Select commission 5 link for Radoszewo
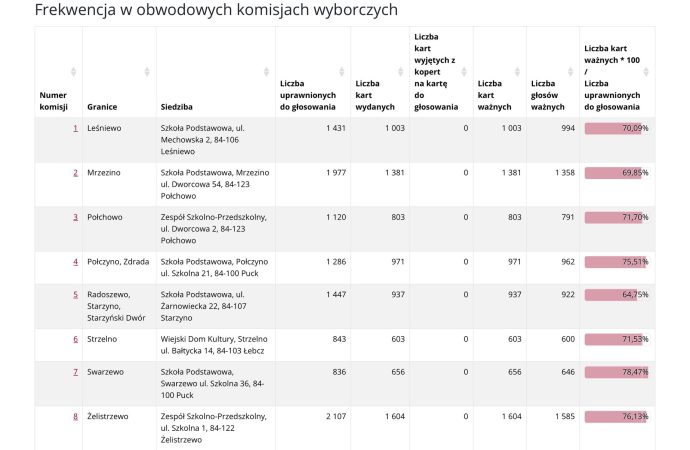The width and height of the screenshot is (690, 450). click(75, 294)
